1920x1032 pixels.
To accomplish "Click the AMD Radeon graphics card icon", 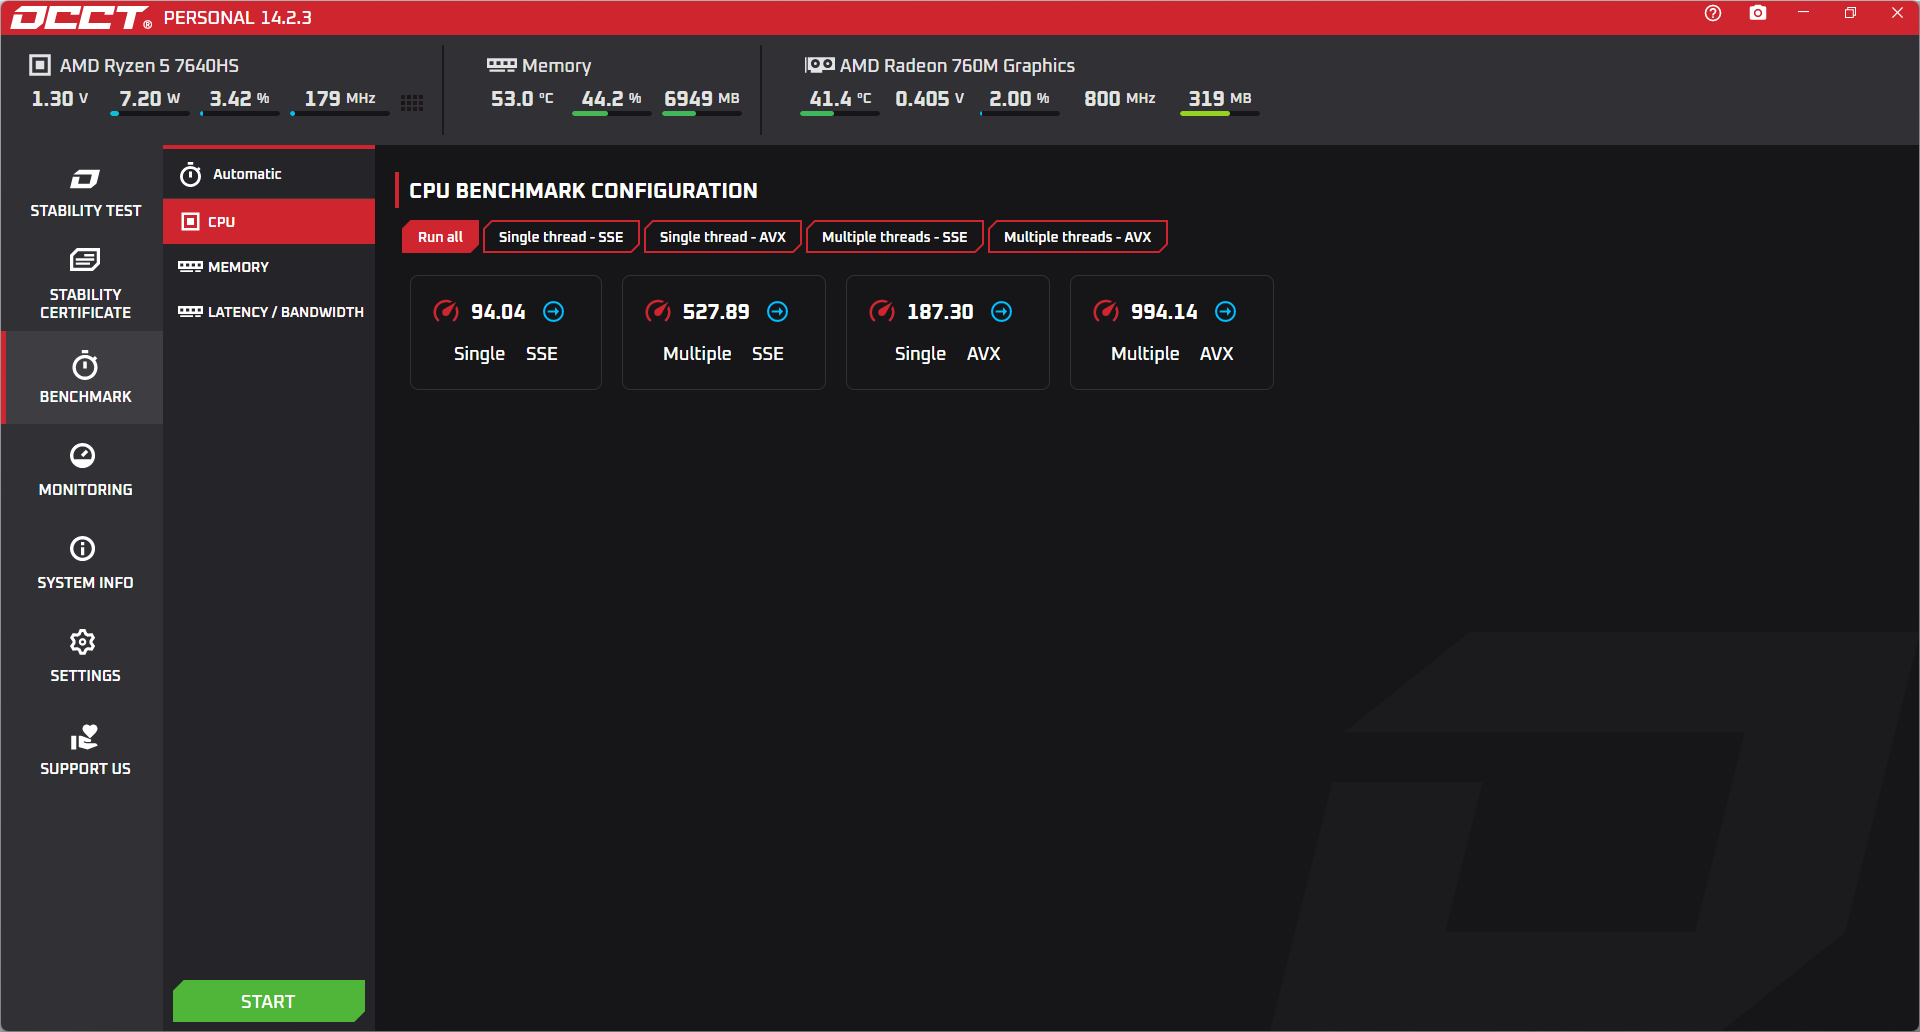I will [x=819, y=65].
